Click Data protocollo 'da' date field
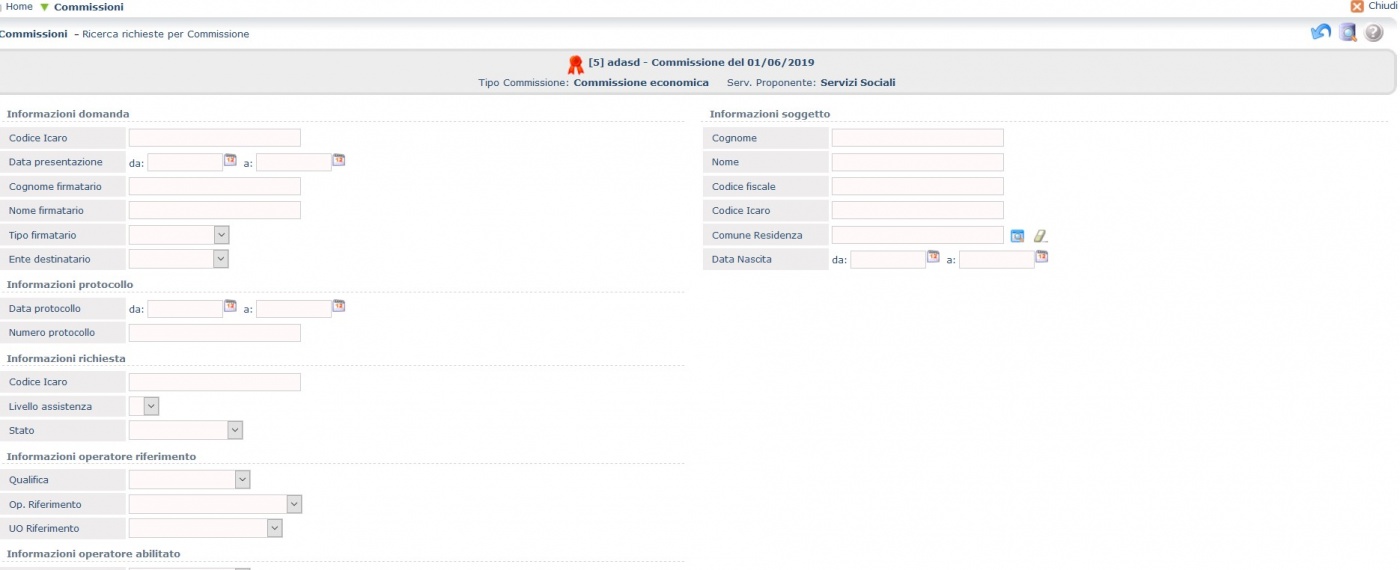Image resolution: width=1400 pixels, height=570 pixels. coord(185,309)
